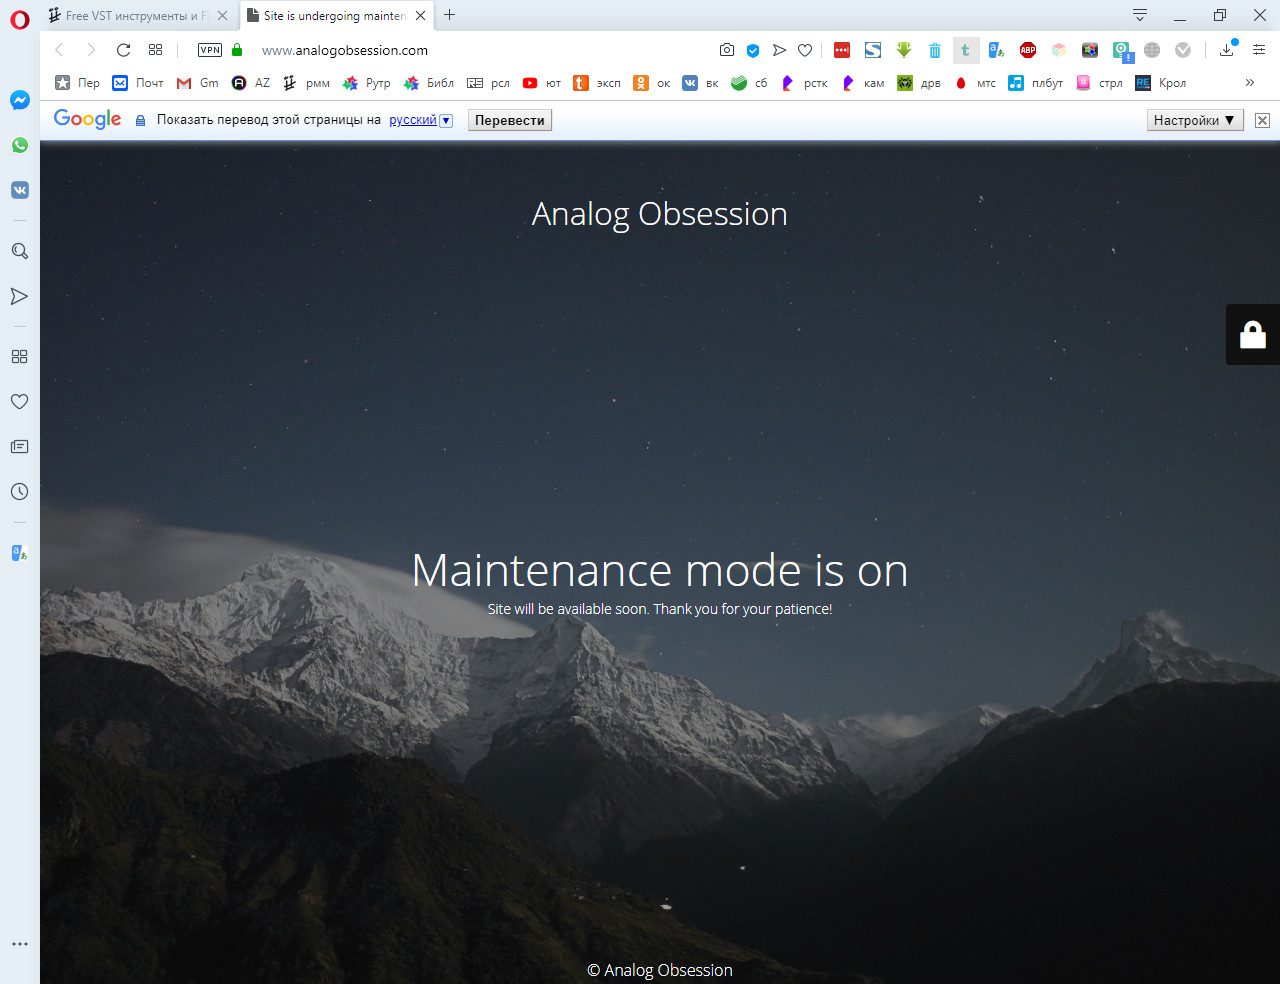Open the AZ bookmark

[251, 83]
